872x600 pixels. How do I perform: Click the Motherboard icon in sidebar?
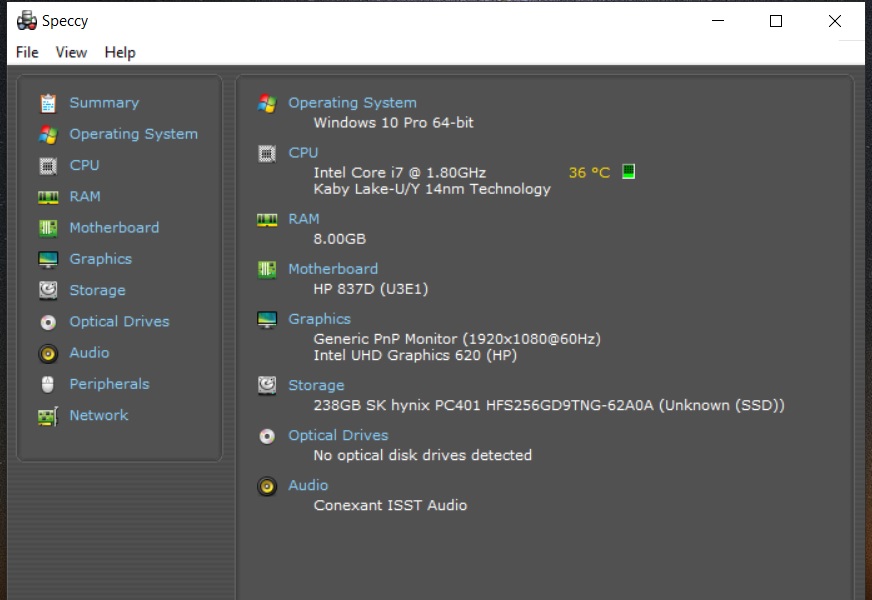(48, 228)
